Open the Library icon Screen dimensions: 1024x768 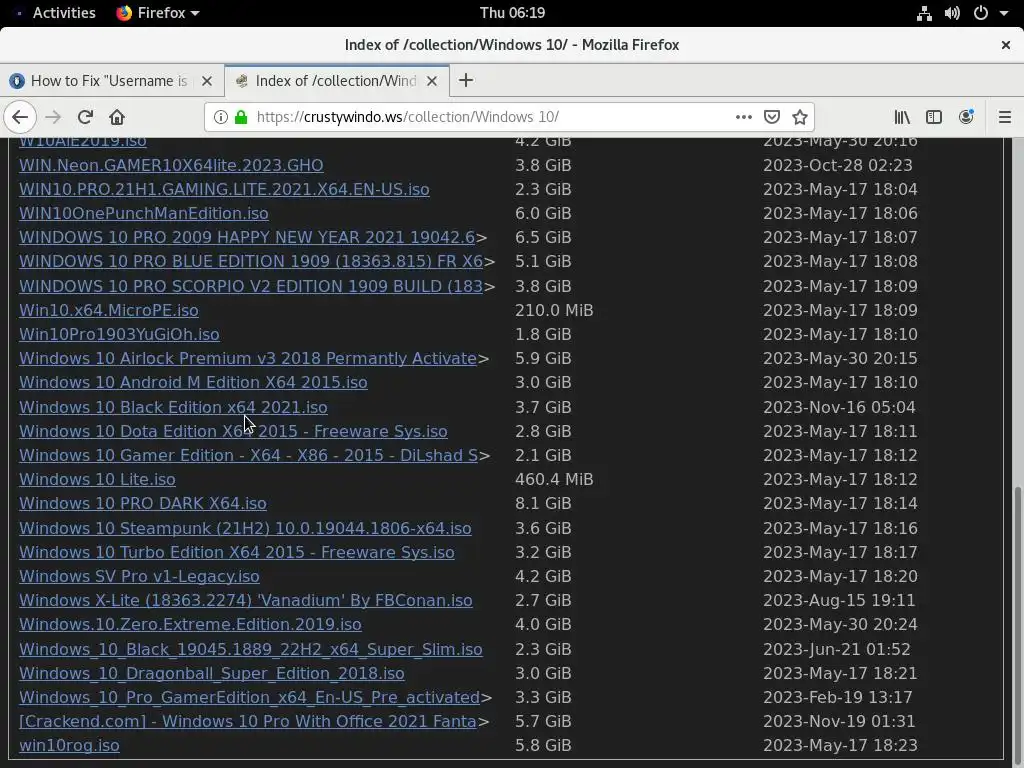point(903,117)
